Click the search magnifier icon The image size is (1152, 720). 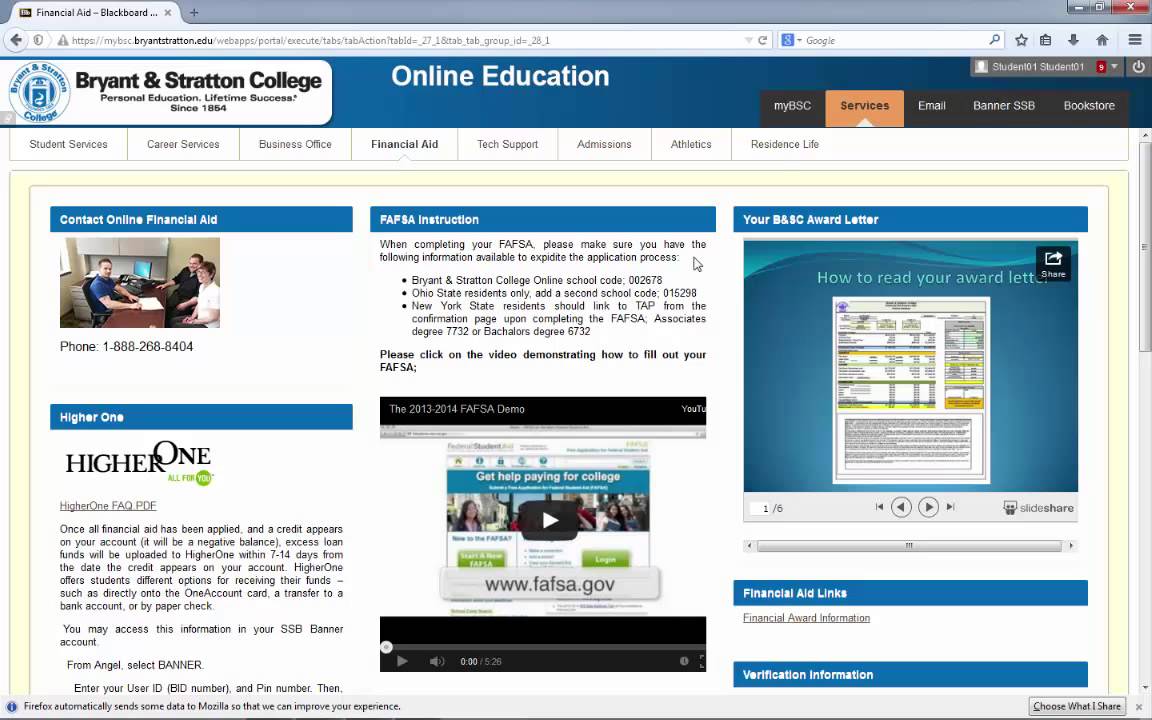point(995,40)
